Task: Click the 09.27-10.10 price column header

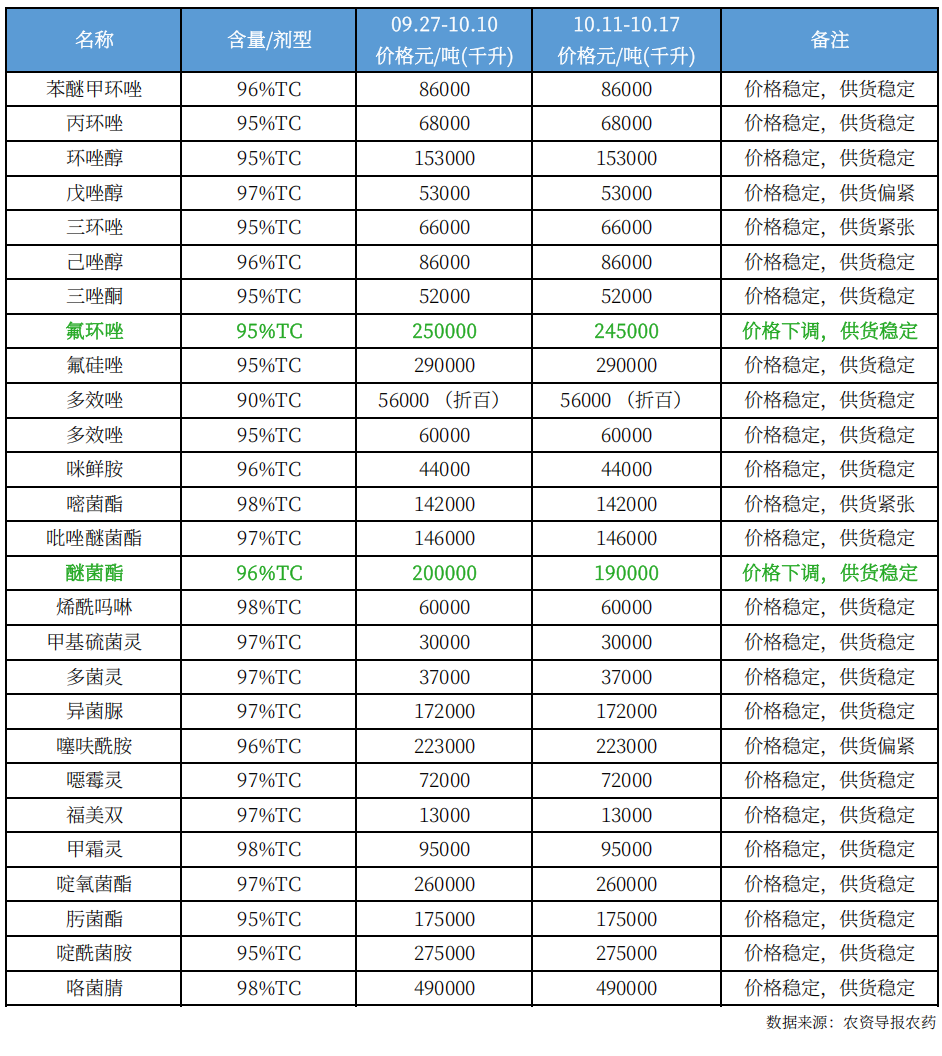Action: click(x=444, y=40)
